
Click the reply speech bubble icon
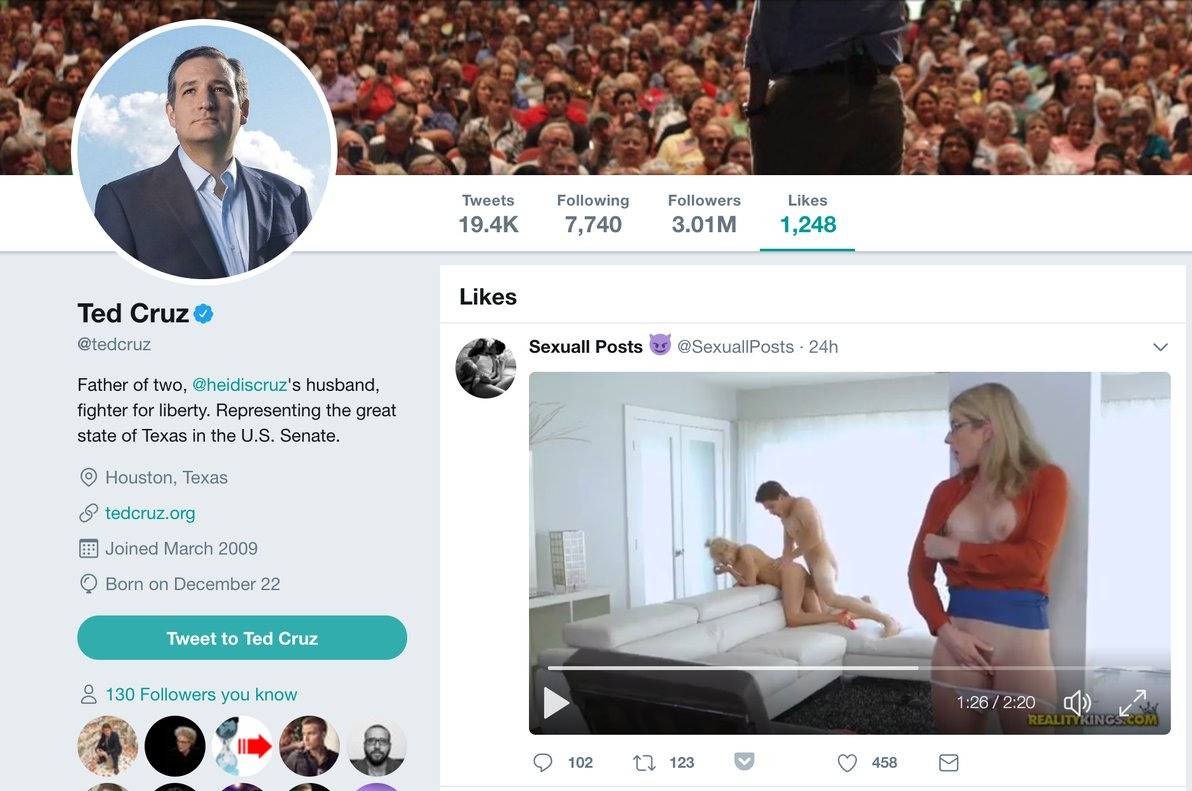point(543,763)
